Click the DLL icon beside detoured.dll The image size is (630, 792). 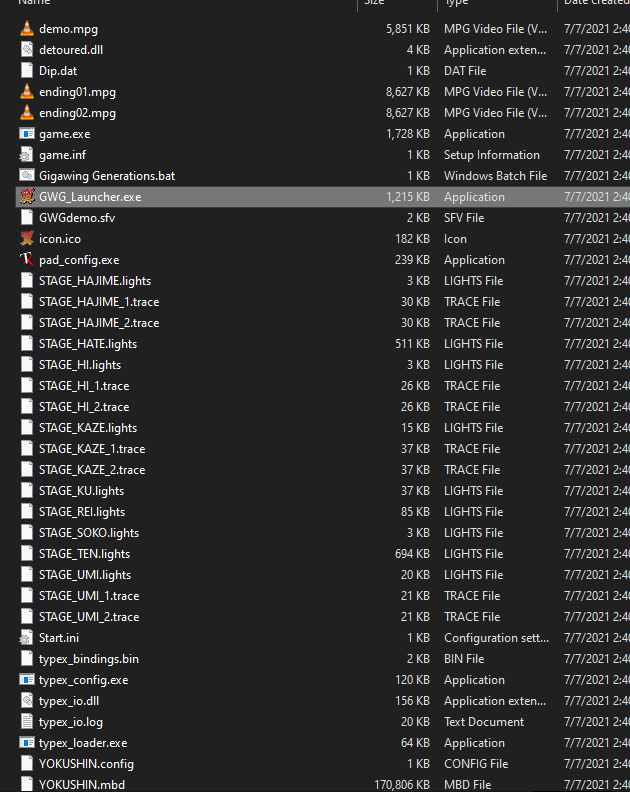(27, 50)
